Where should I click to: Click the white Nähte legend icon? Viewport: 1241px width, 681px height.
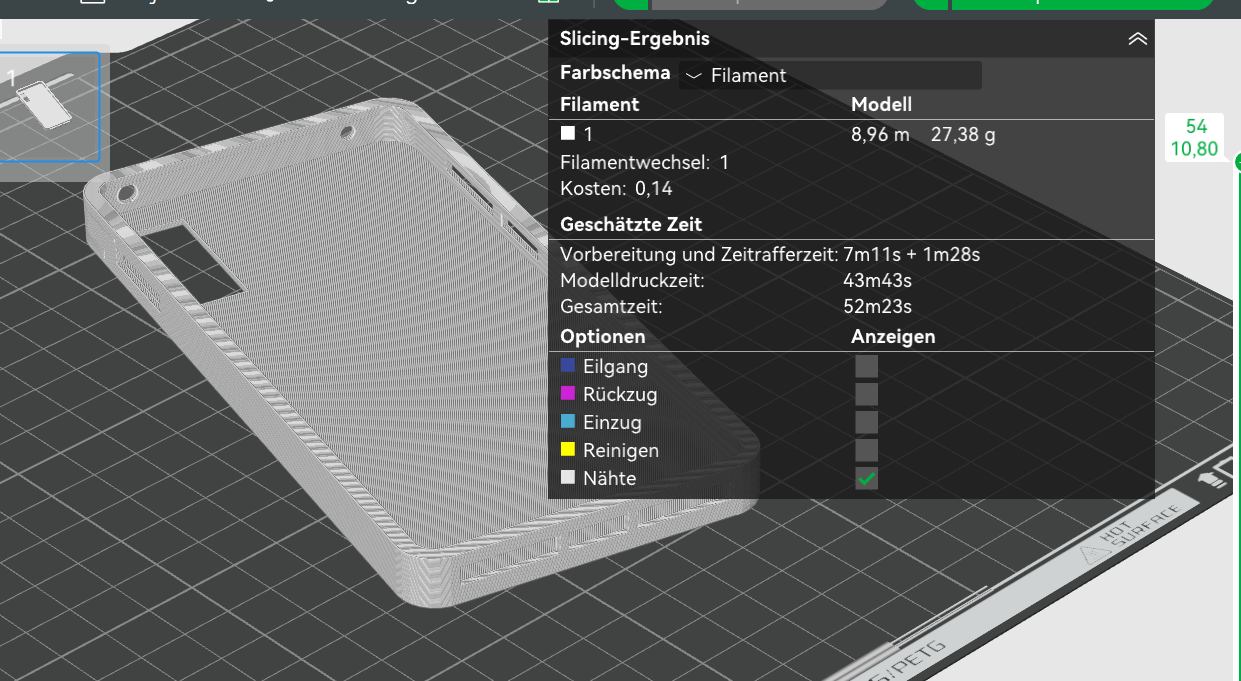[568, 479]
